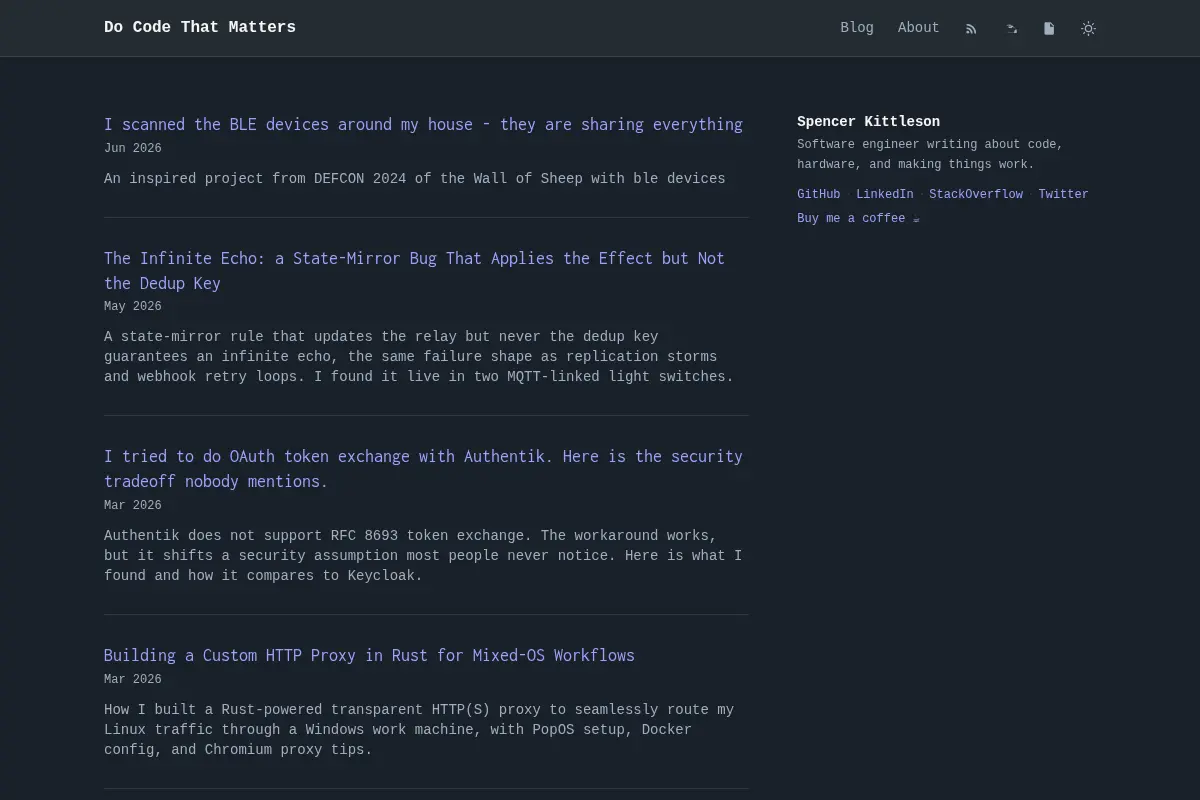The height and width of the screenshot is (800, 1200).
Task: Click the Rust-powered transparent proxy summary text
Action: 419,730
